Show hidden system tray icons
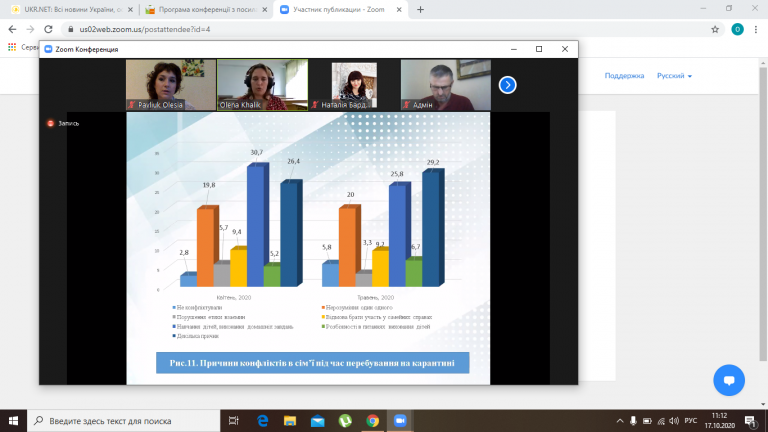This screenshot has width=768, height=432. 620,421
